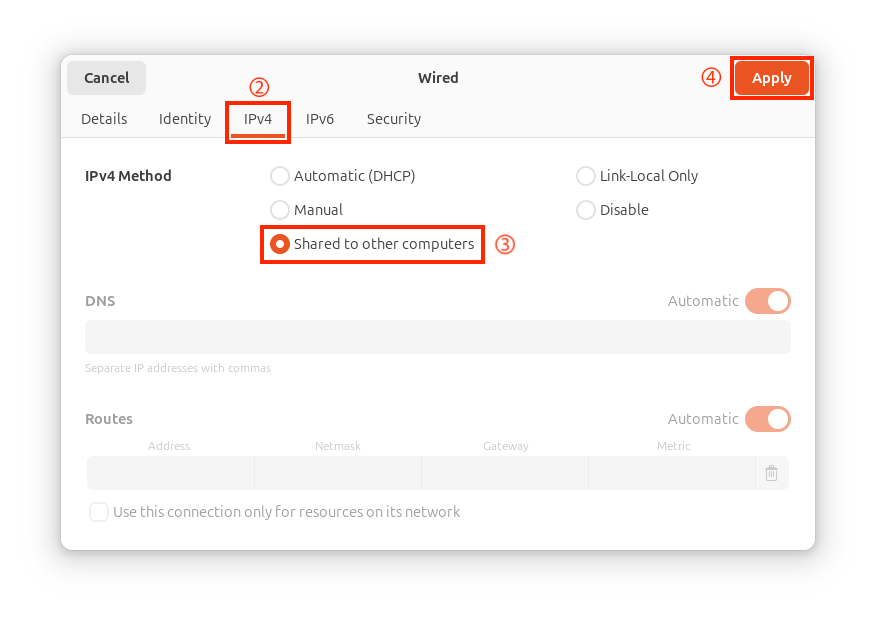Open the IPv4 tab
Screen dimensions: 876x617
click(x=258, y=119)
